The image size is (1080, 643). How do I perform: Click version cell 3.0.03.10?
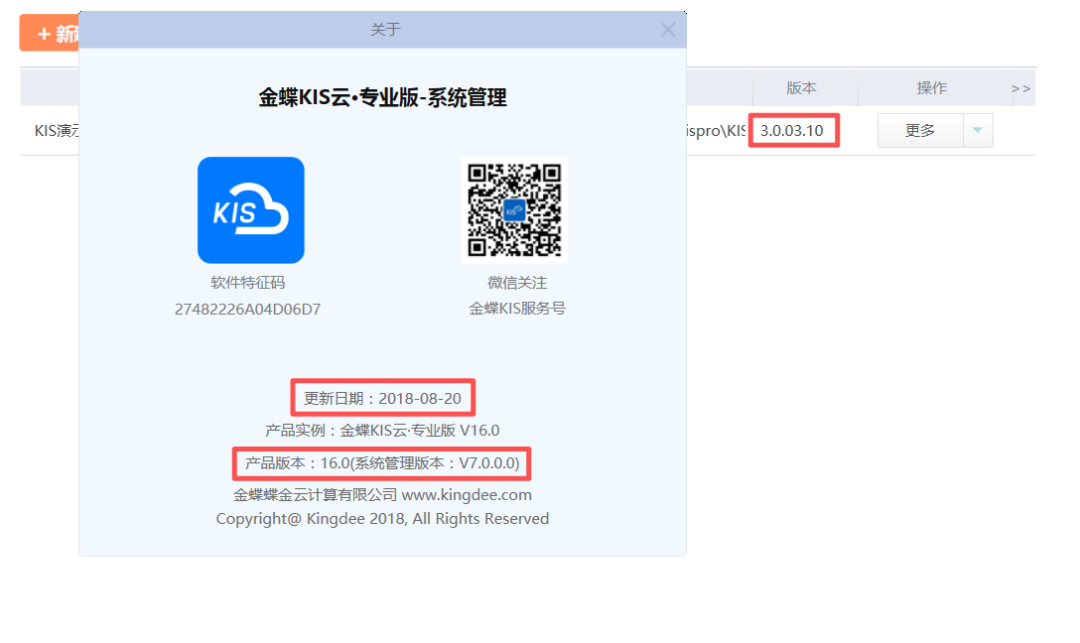792,131
